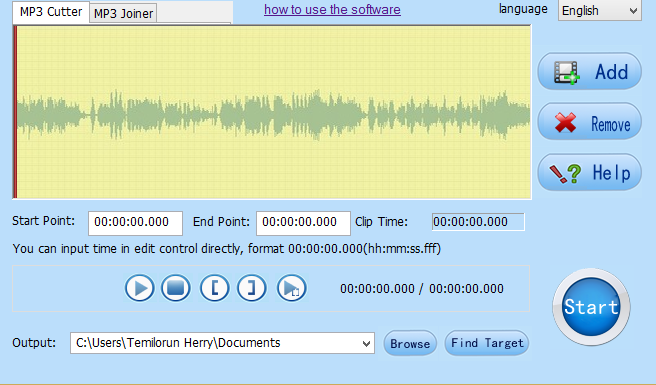The image size is (656, 385).
Task: Play the selected clip preview icon
Action: point(292,288)
